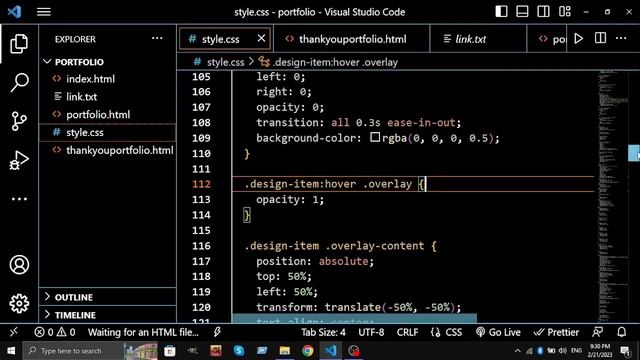
Task: Select style.css in the explorer tree
Action: 108,132
